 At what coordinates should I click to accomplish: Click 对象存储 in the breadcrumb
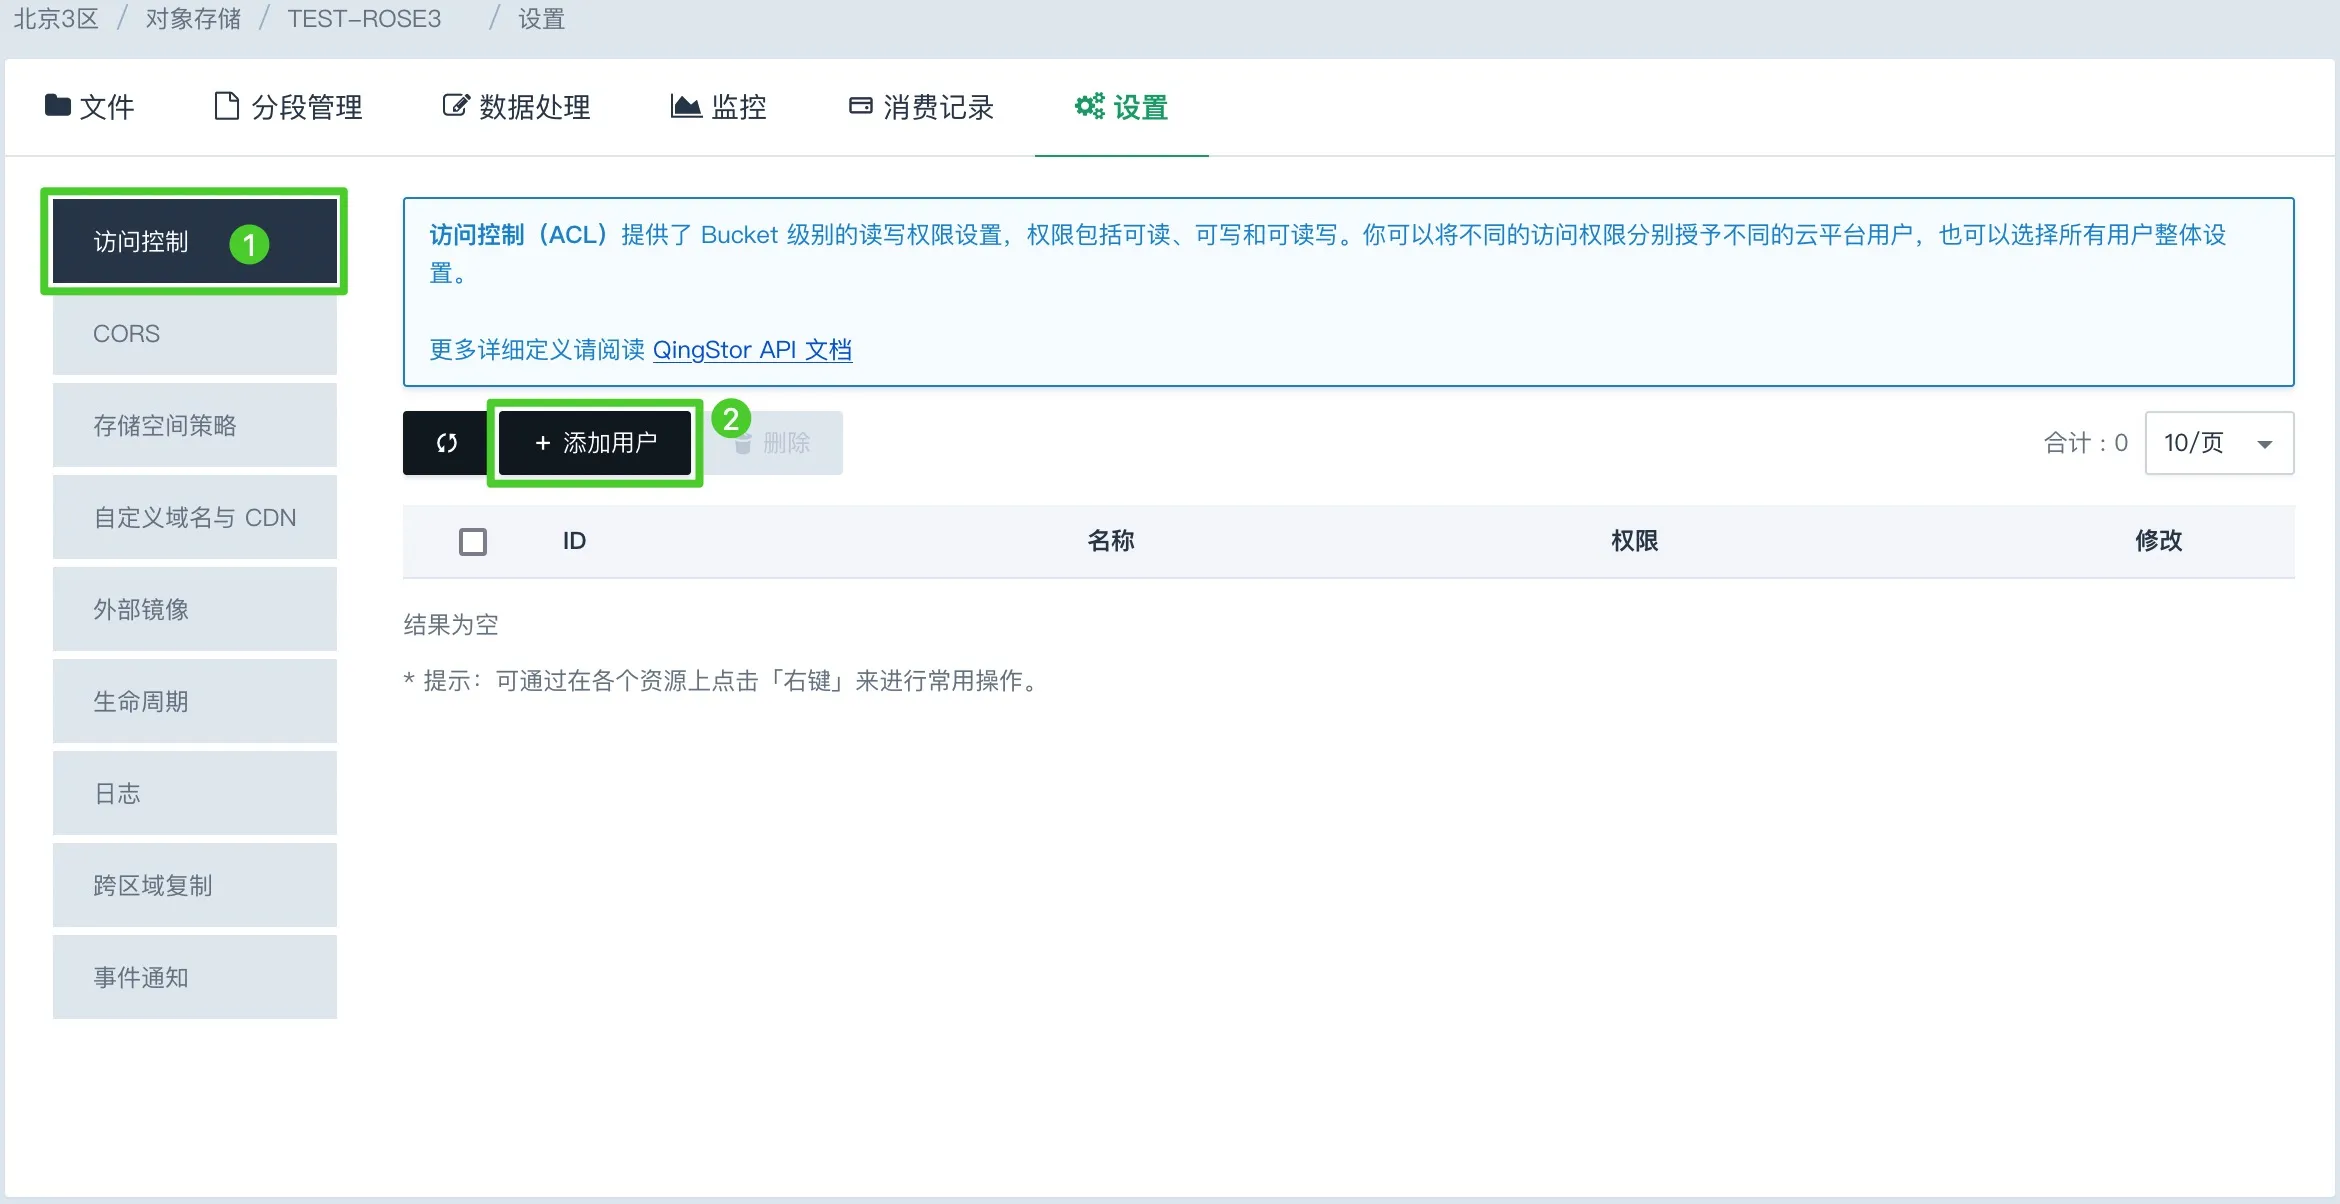(x=193, y=19)
